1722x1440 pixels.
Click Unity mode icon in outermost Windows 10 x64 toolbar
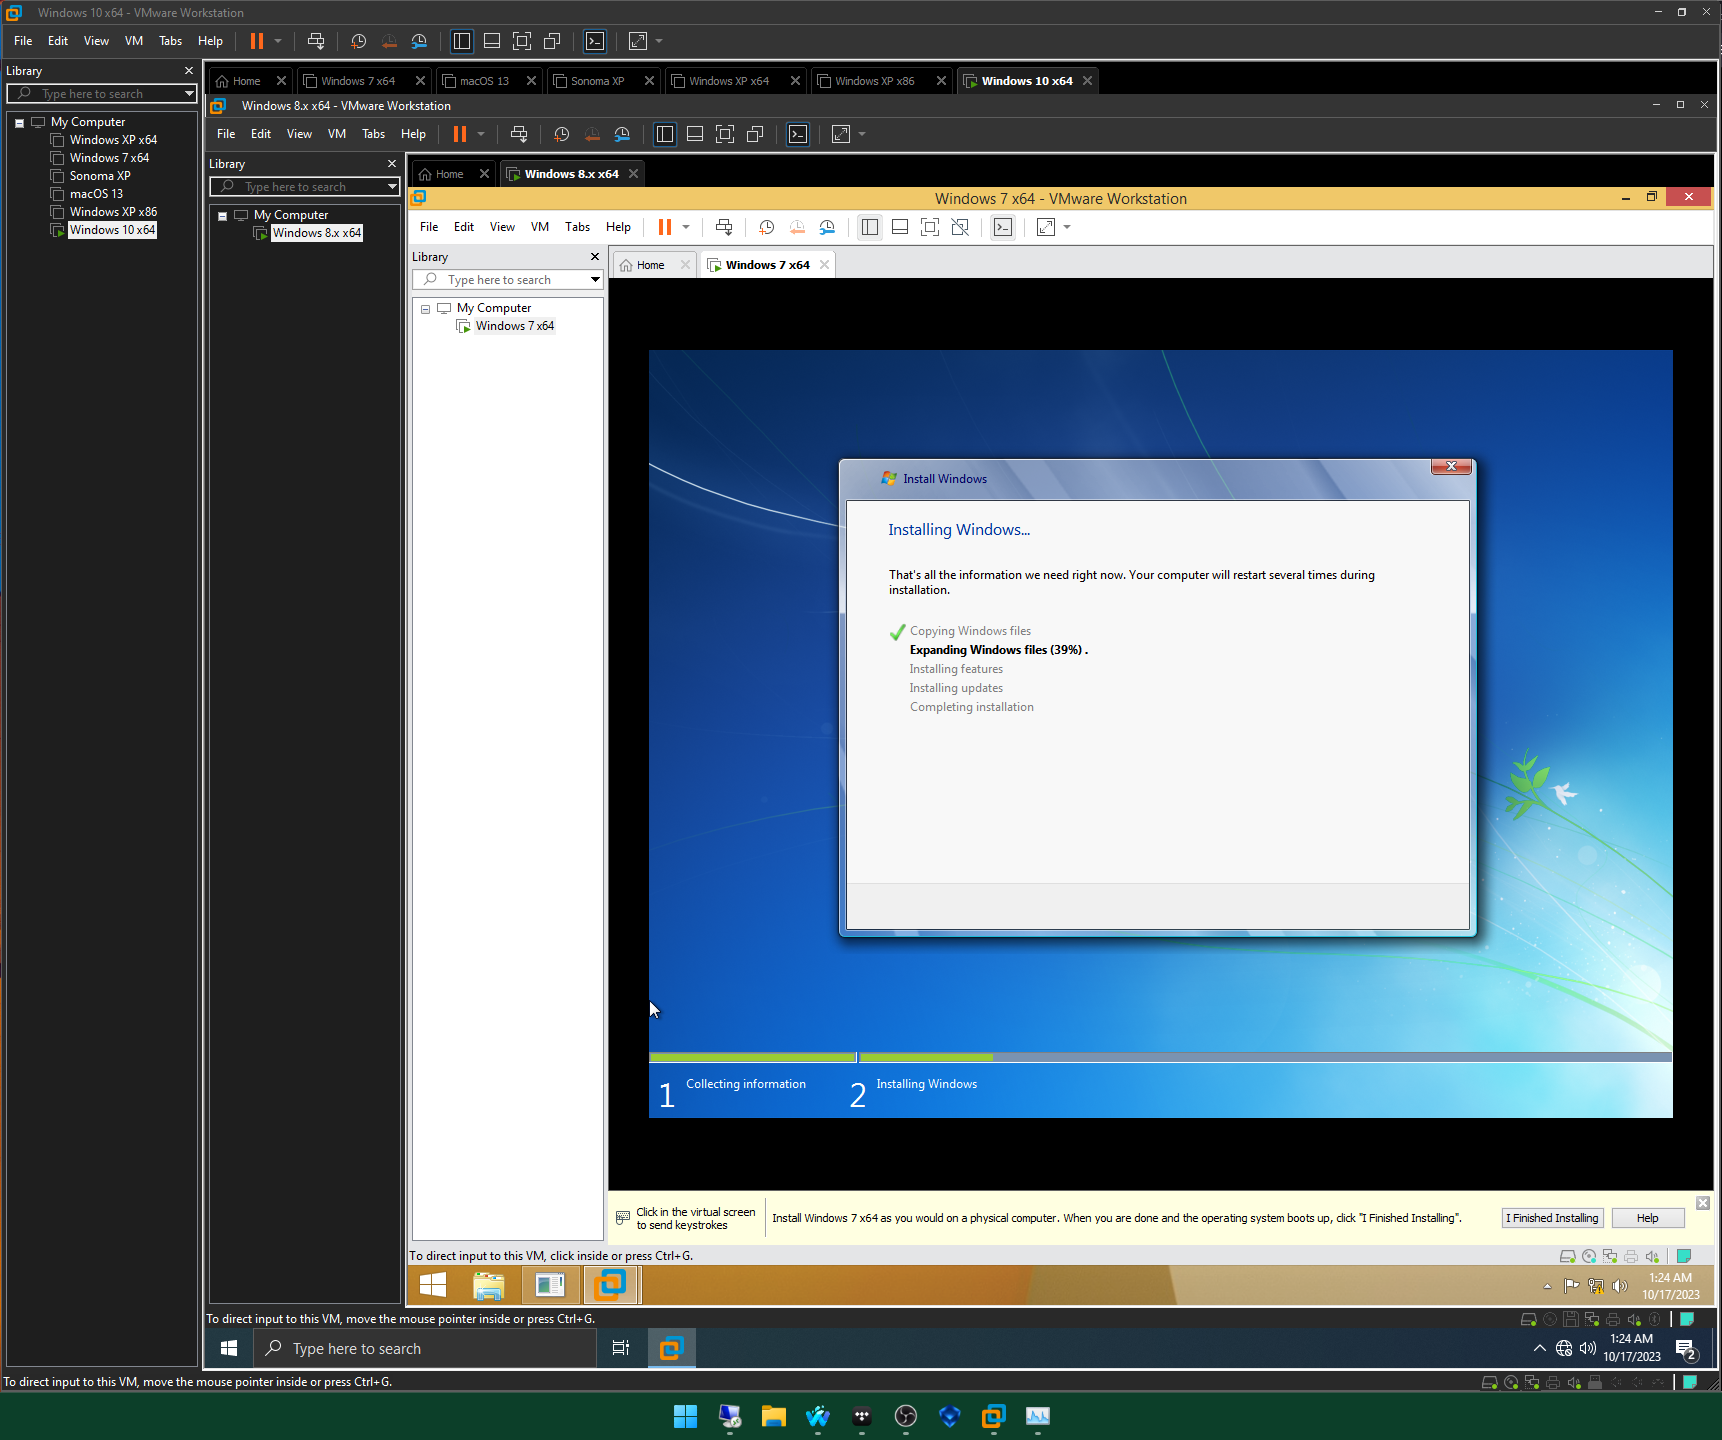(552, 41)
